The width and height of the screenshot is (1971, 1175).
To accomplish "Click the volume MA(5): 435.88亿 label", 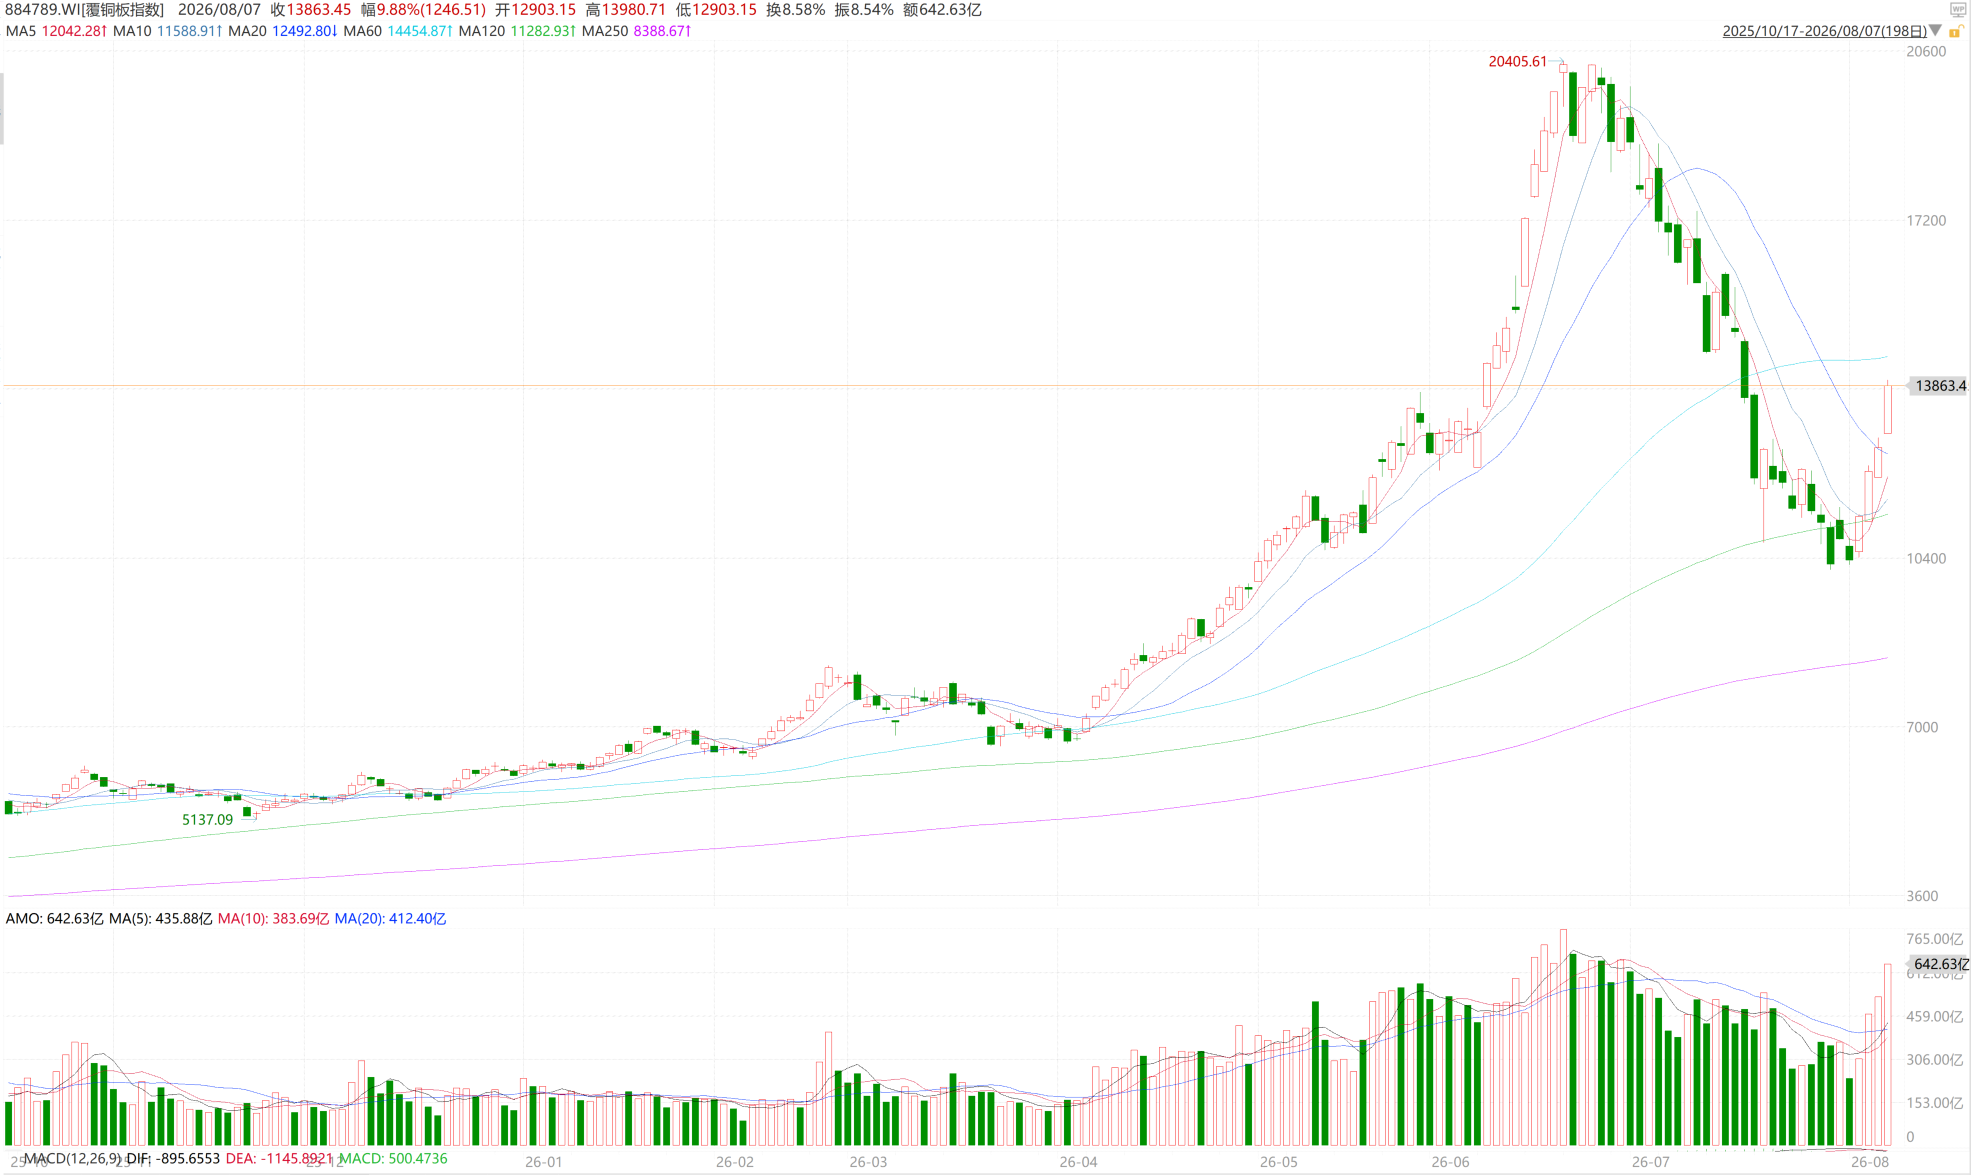I will pyautogui.click(x=160, y=918).
